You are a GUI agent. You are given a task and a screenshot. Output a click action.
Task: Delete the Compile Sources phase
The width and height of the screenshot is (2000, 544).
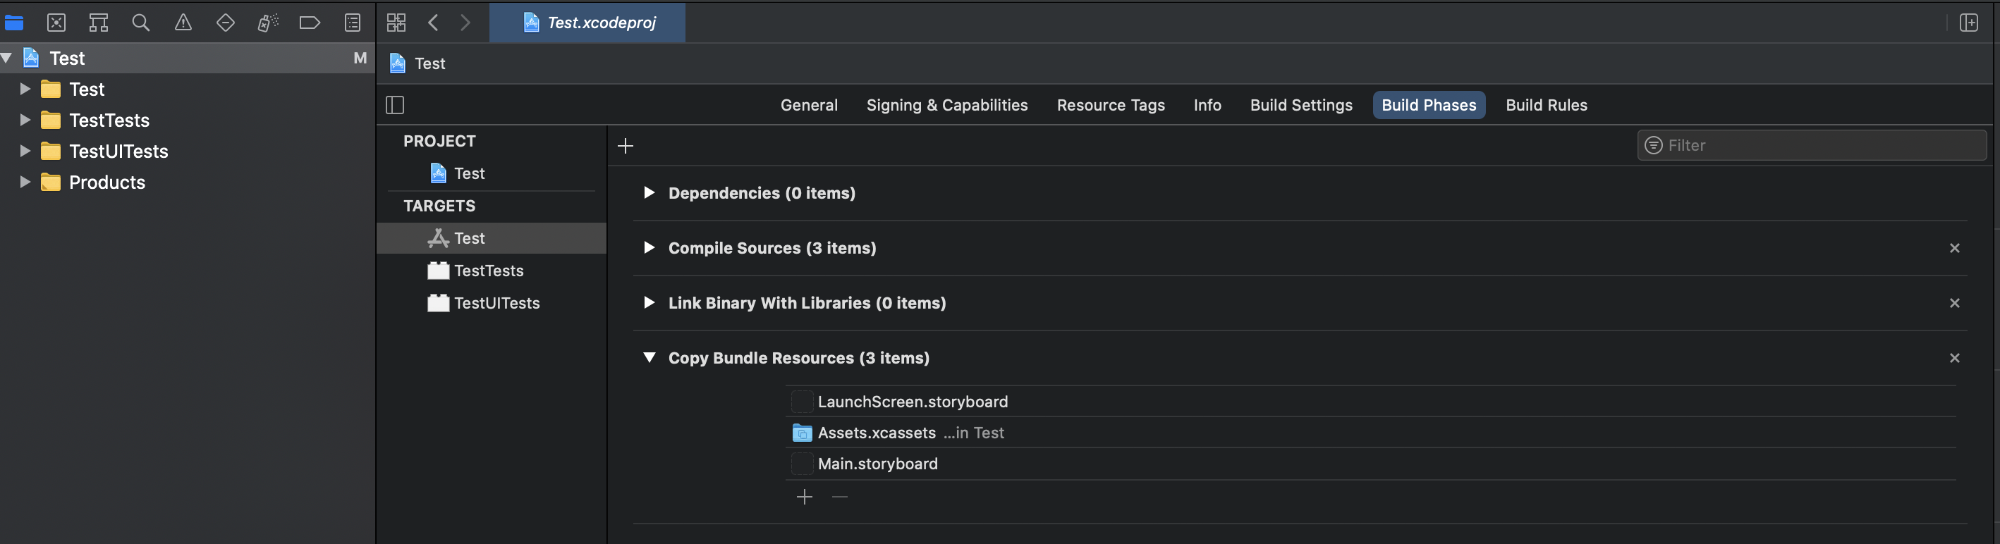tap(1954, 248)
